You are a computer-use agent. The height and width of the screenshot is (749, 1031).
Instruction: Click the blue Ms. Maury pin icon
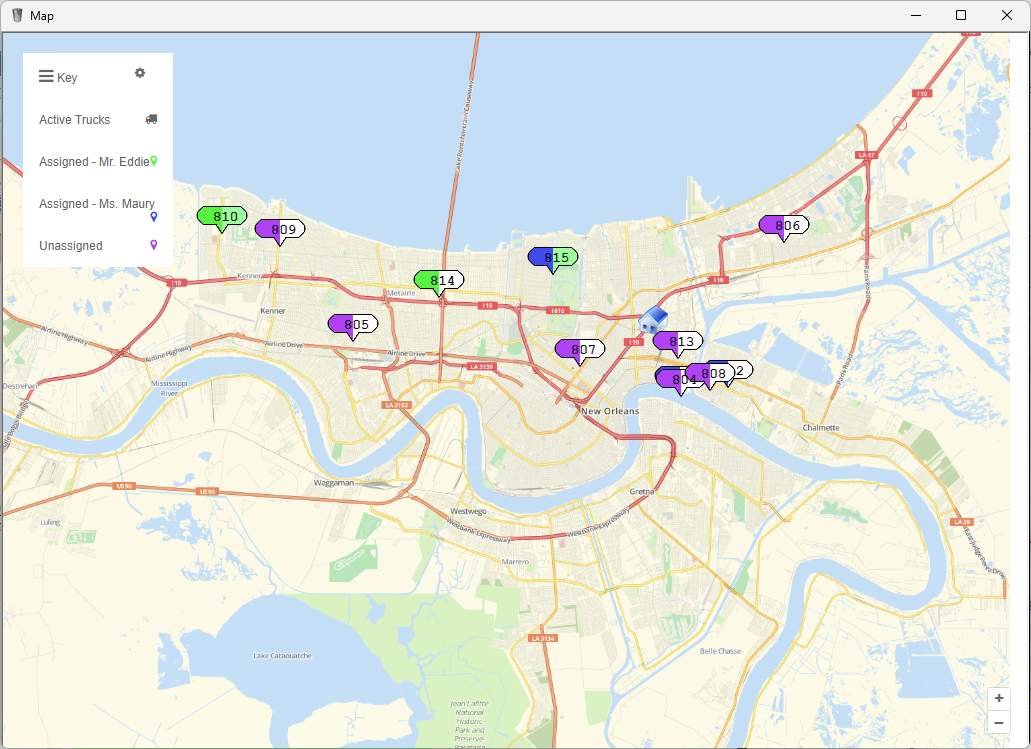pos(154,216)
